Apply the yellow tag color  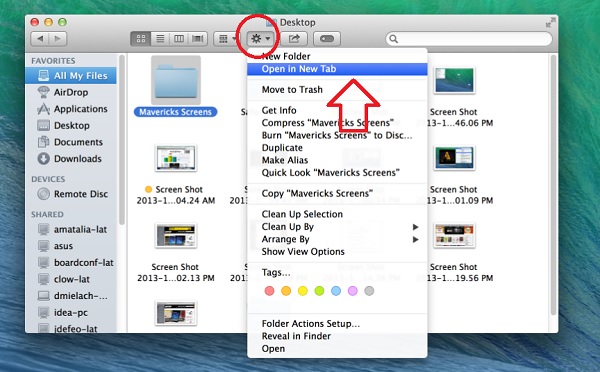tap(303, 291)
